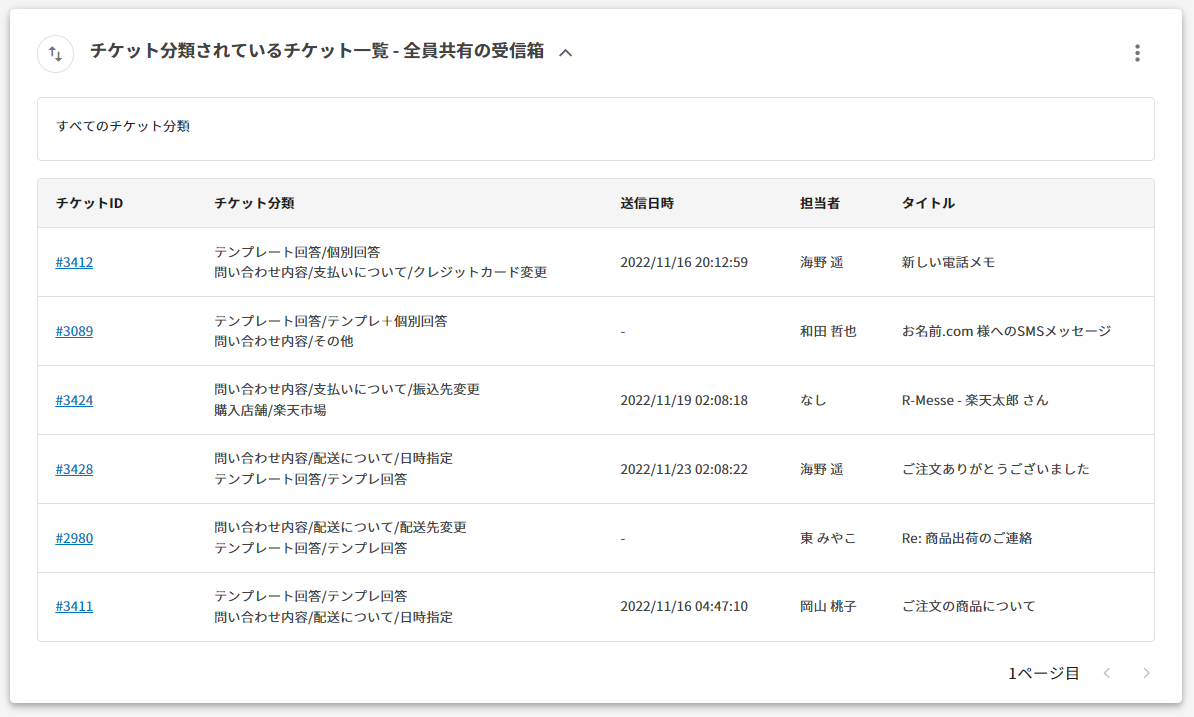Open the すべてのチケット分類 filter field
The height and width of the screenshot is (717, 1194).
tap(595, 128)
